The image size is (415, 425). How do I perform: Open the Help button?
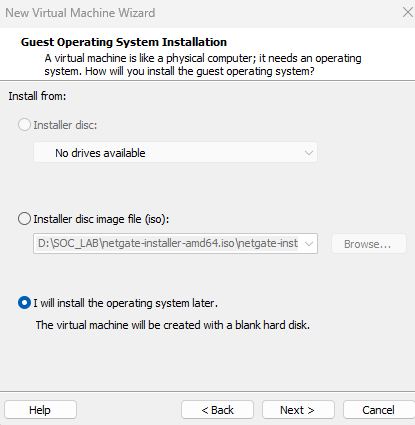40,410
